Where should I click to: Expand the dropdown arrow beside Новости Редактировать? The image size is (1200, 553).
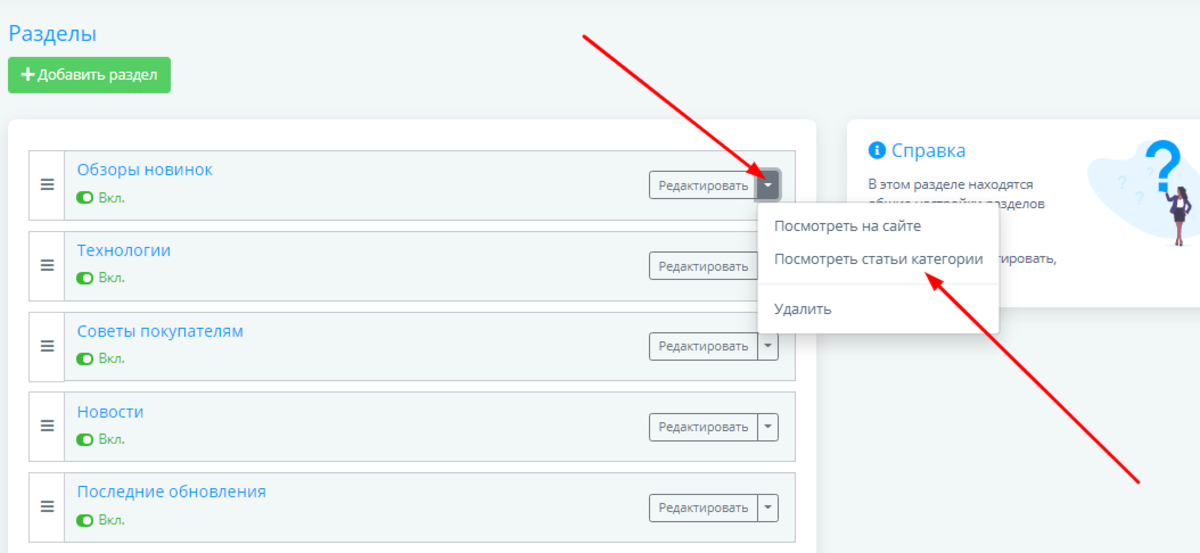pyautogui.click(x=768, y=427)
